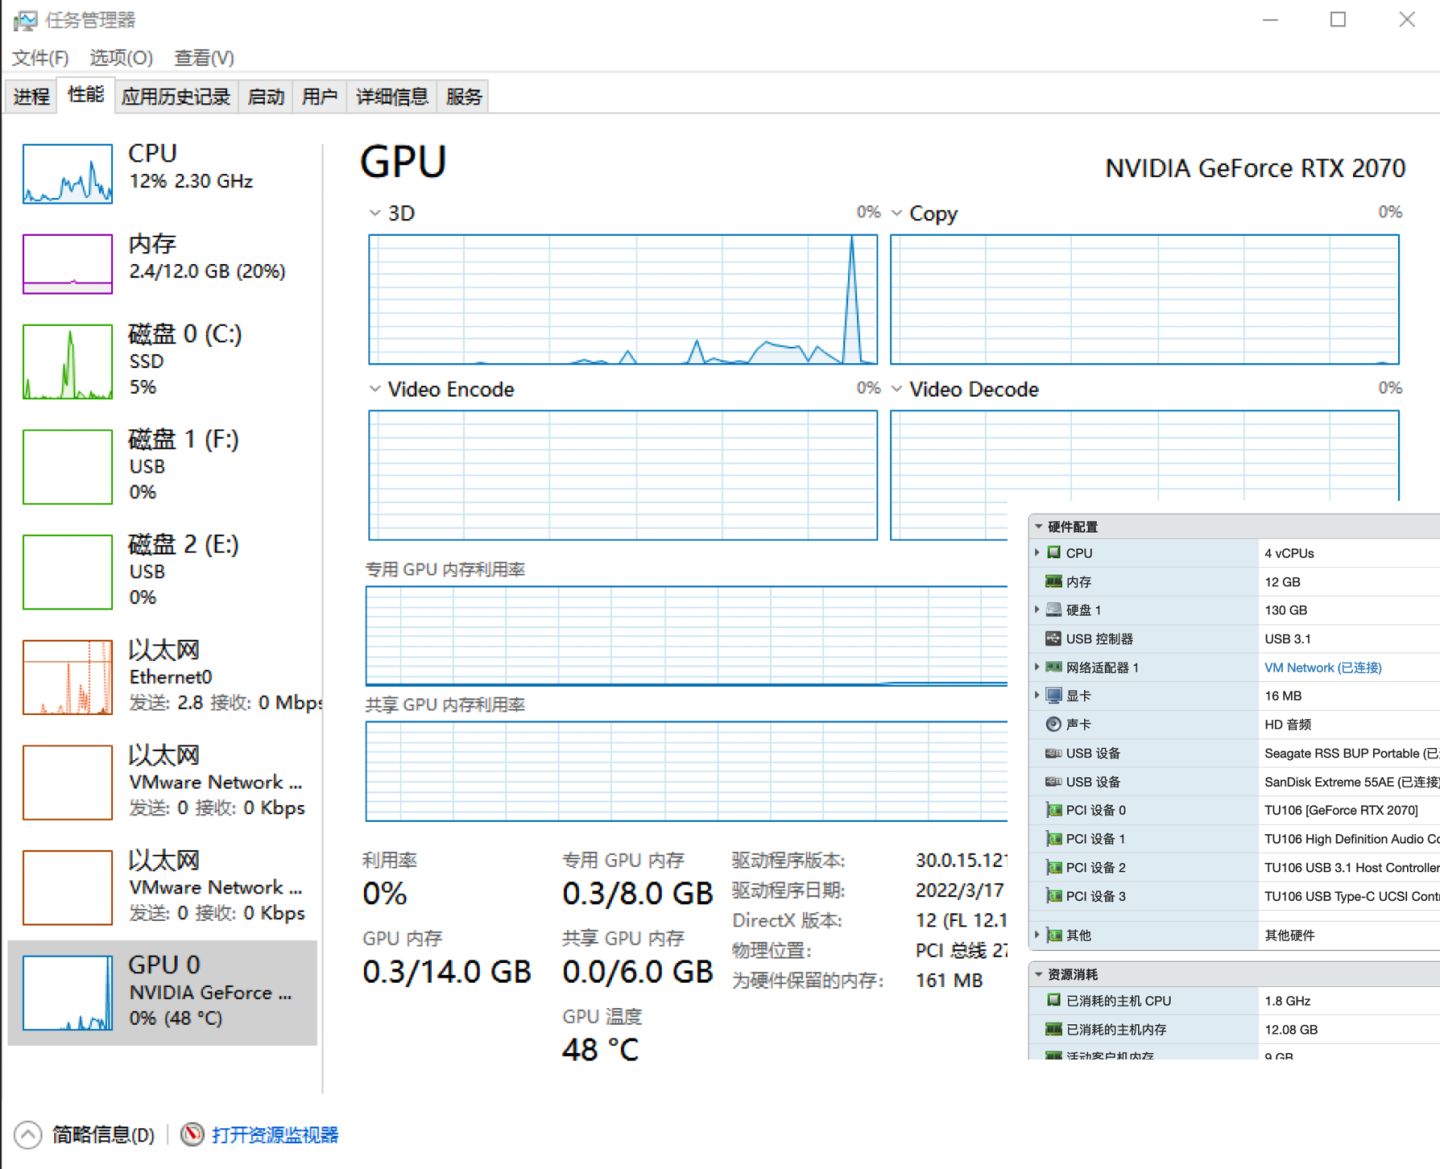Select the 内存 memory graph thumbnail
The width and height of the screenshot is (1440, 1169).
point(68,264)
